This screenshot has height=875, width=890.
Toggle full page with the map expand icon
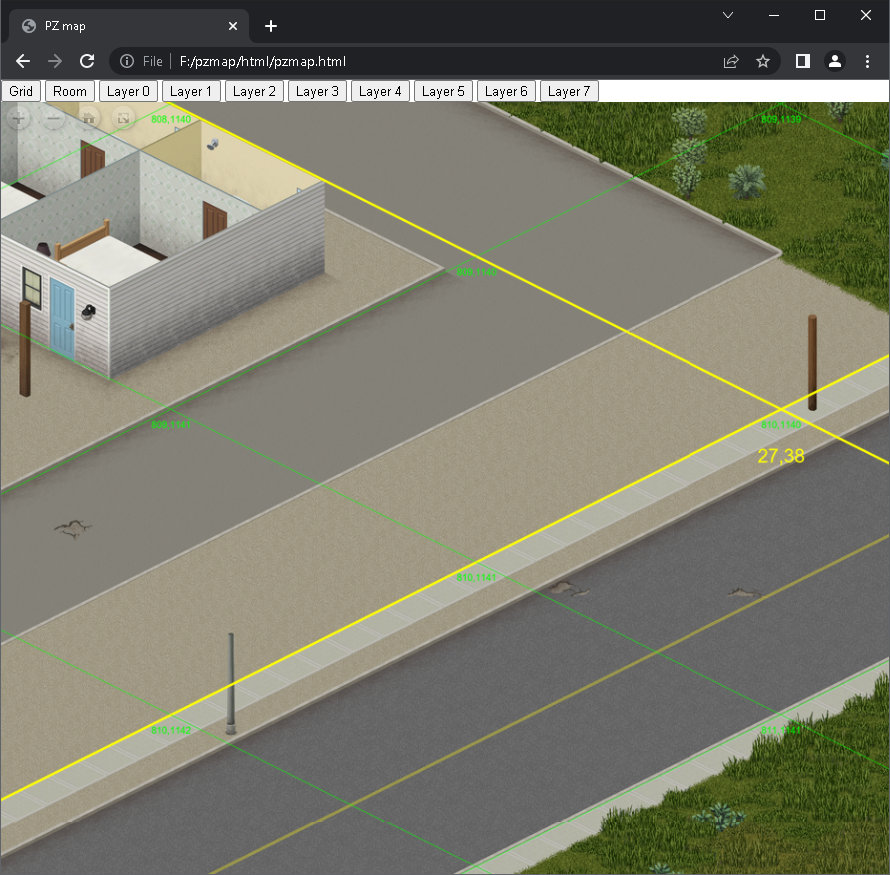pyautogui.click(x=123, y=119)
